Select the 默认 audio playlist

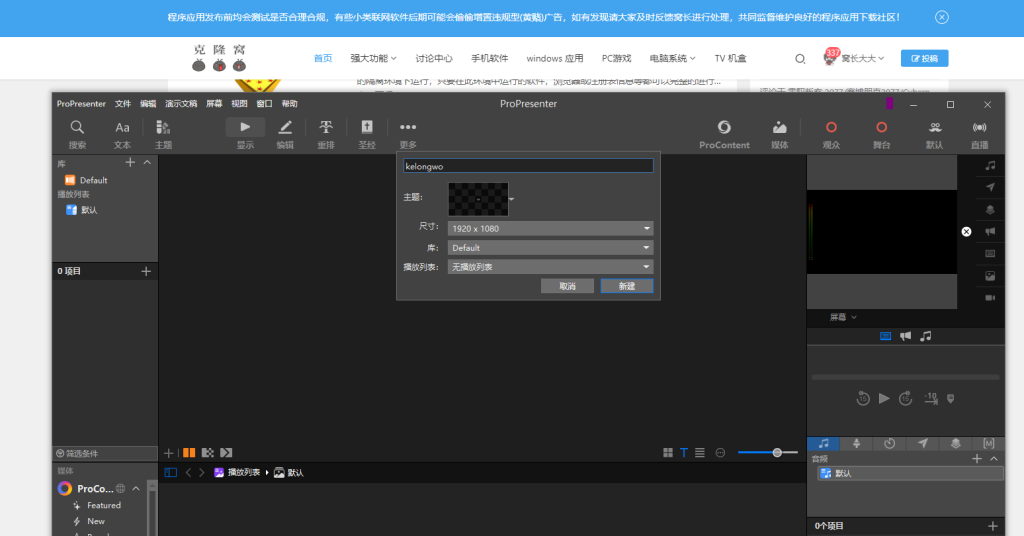910,473
